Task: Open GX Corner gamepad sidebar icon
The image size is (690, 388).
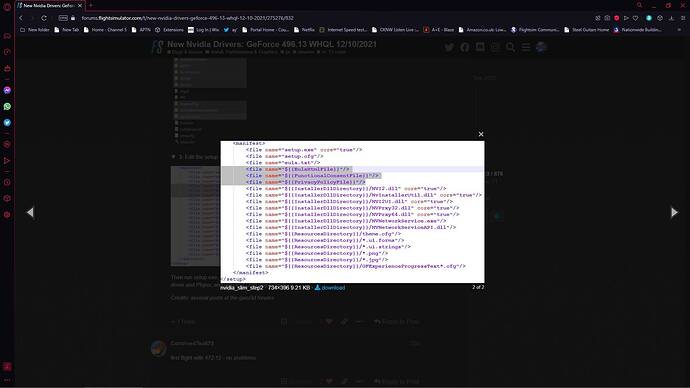Action: point(7,36)
